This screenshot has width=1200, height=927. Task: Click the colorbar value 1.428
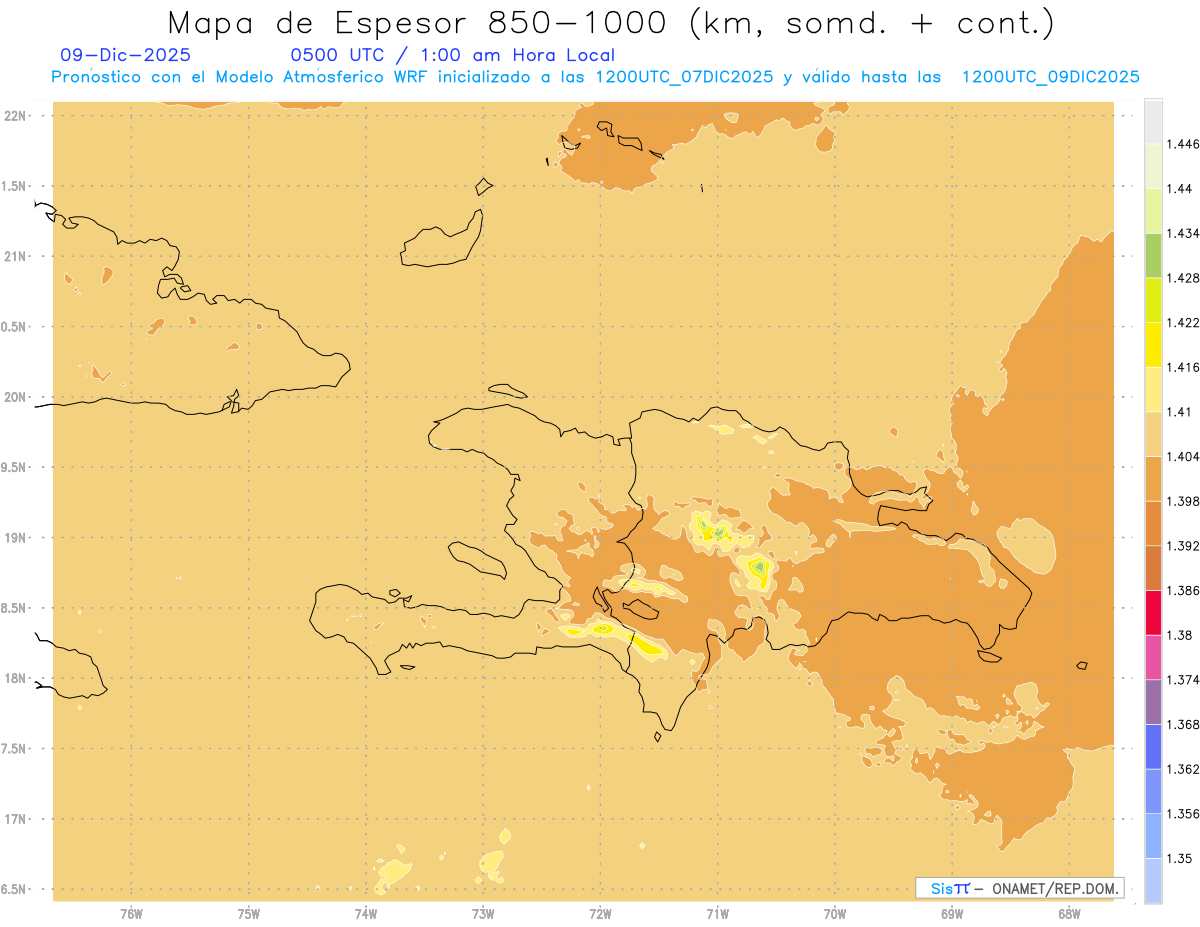1183,278
